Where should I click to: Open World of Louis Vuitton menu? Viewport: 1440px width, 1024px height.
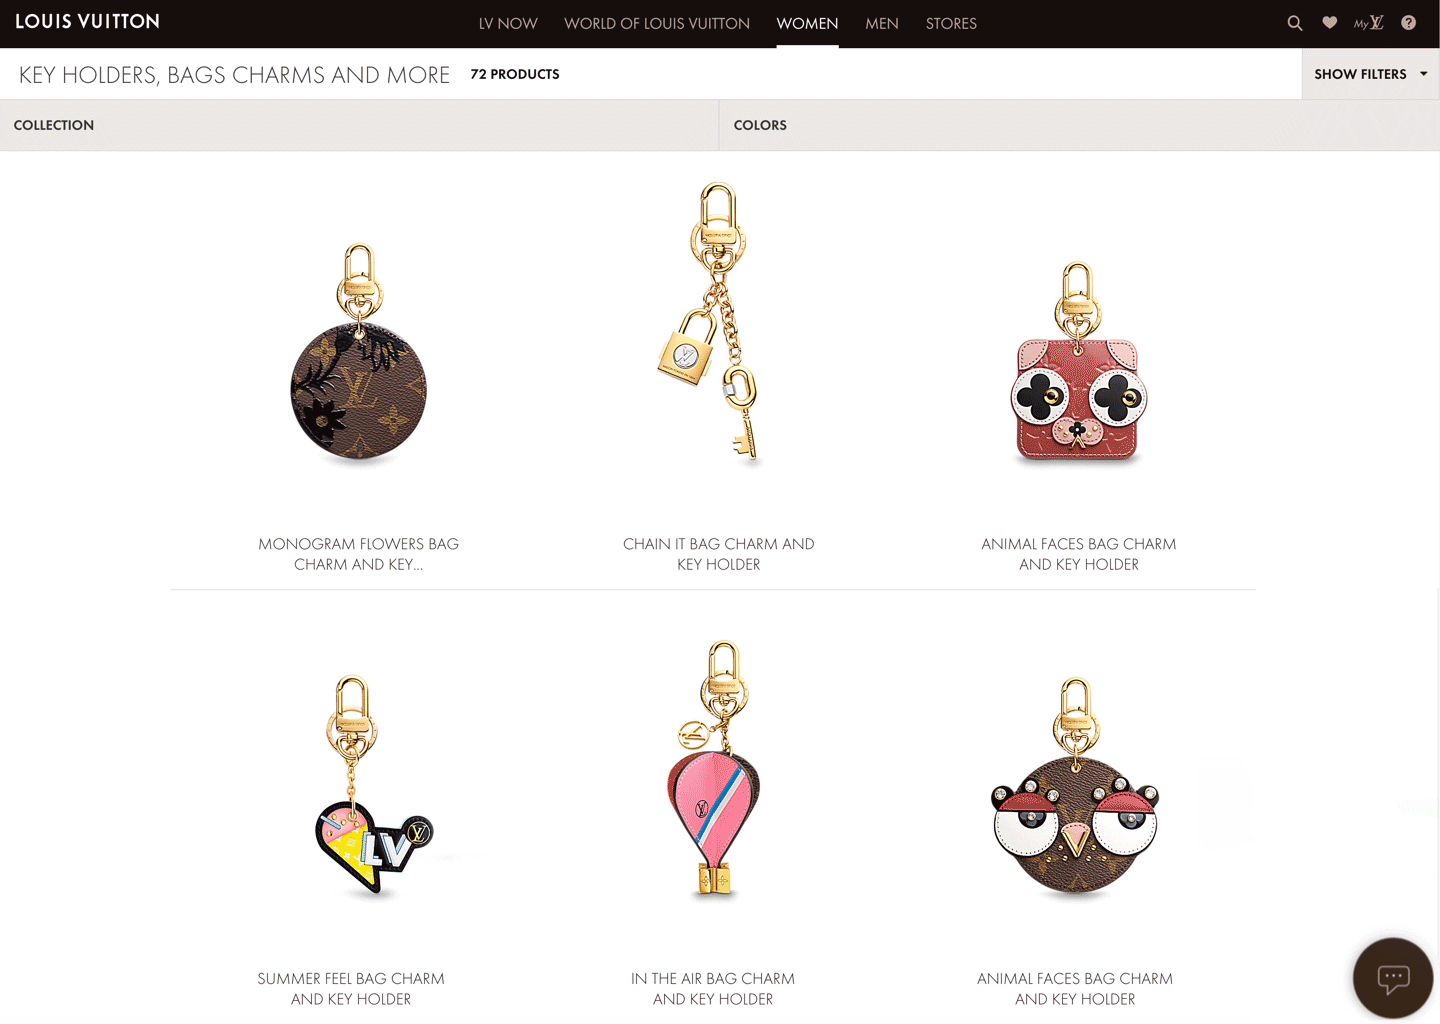click(657, 23)
